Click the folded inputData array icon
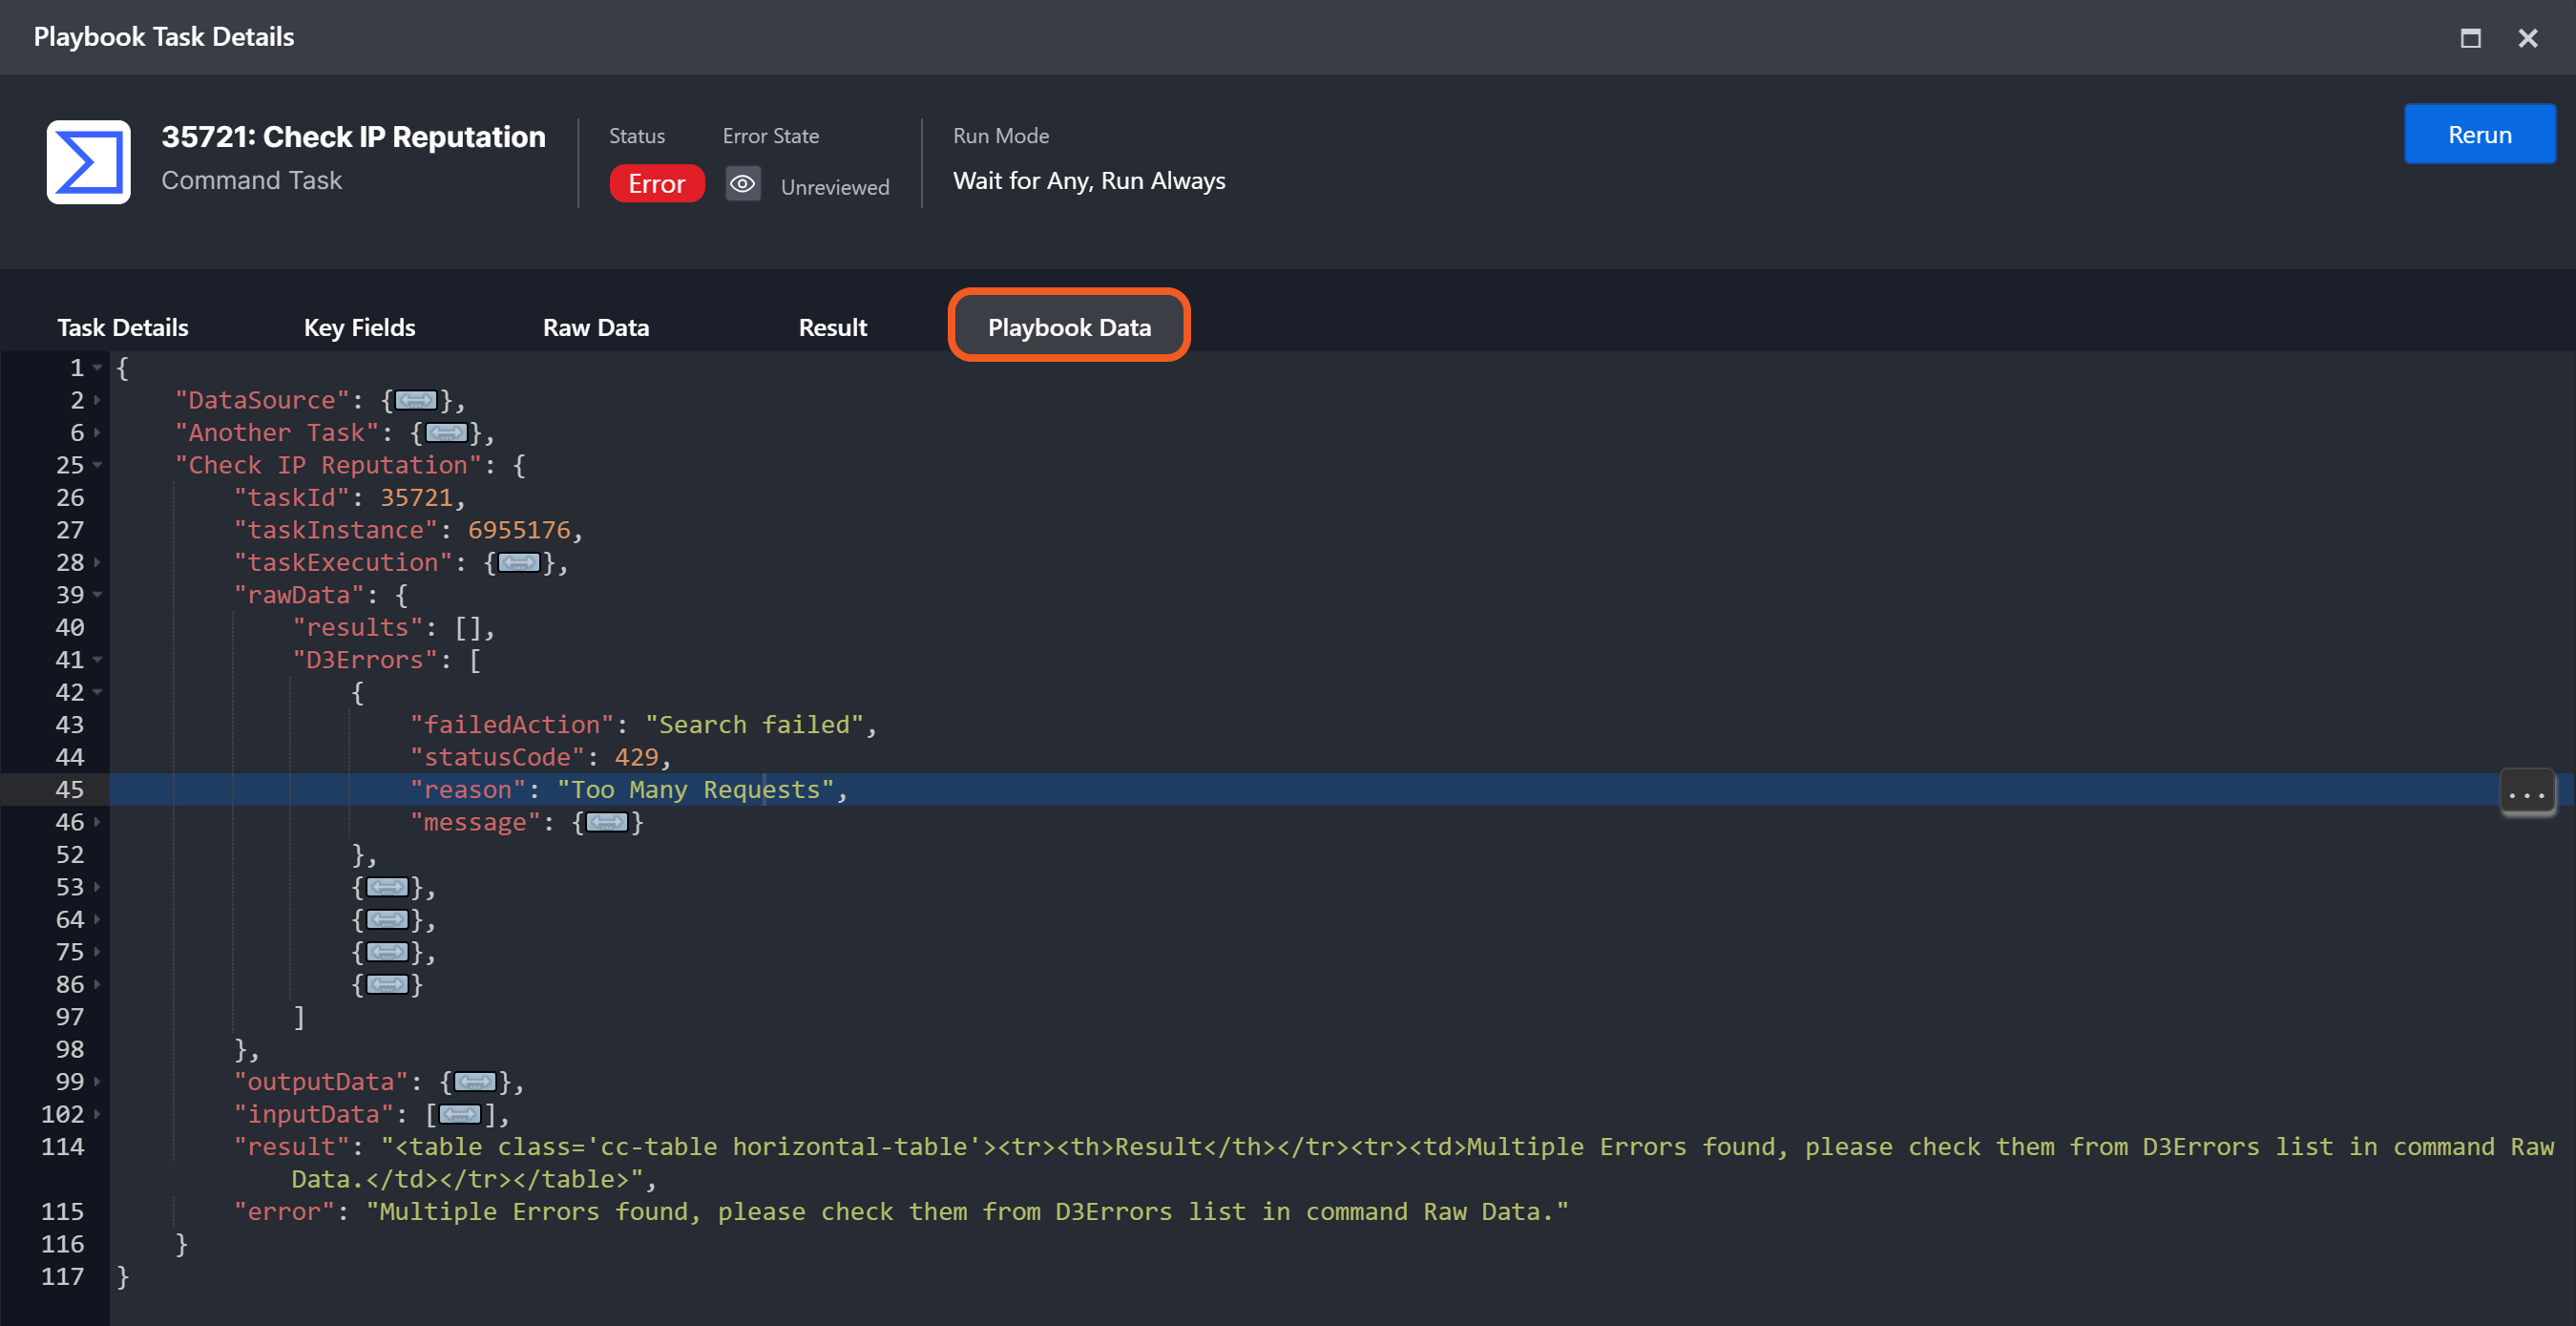The width and height of the screenshot is (2576, 1326). [459, 1115]
